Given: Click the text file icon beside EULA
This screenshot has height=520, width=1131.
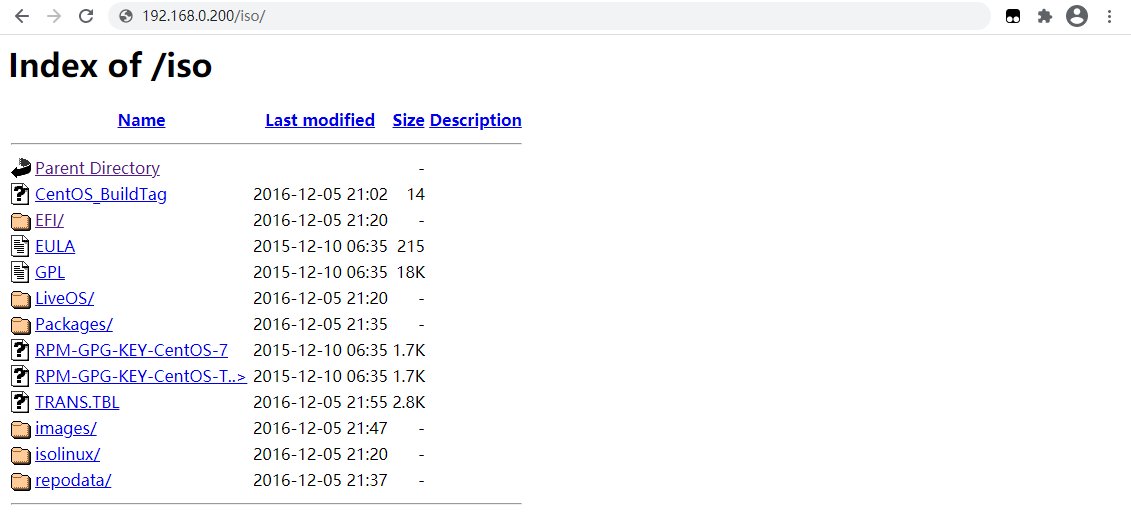Looking at the screenshot, I should point(21,246).
